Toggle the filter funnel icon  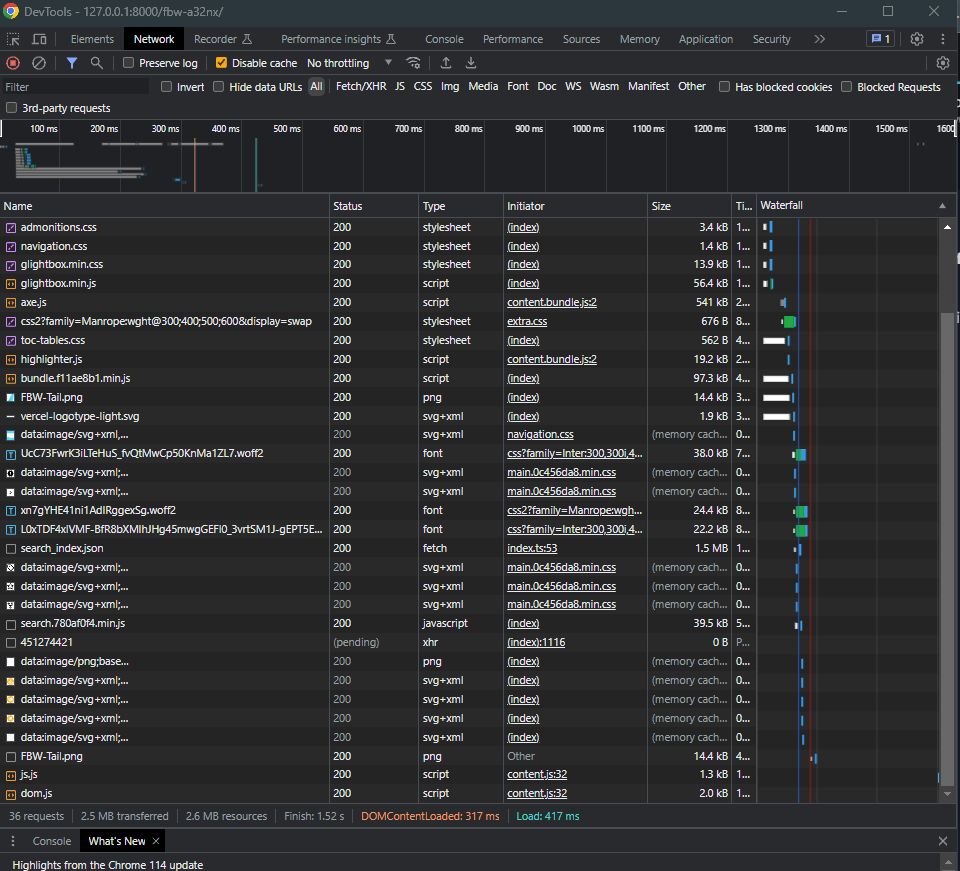[72, 63]
